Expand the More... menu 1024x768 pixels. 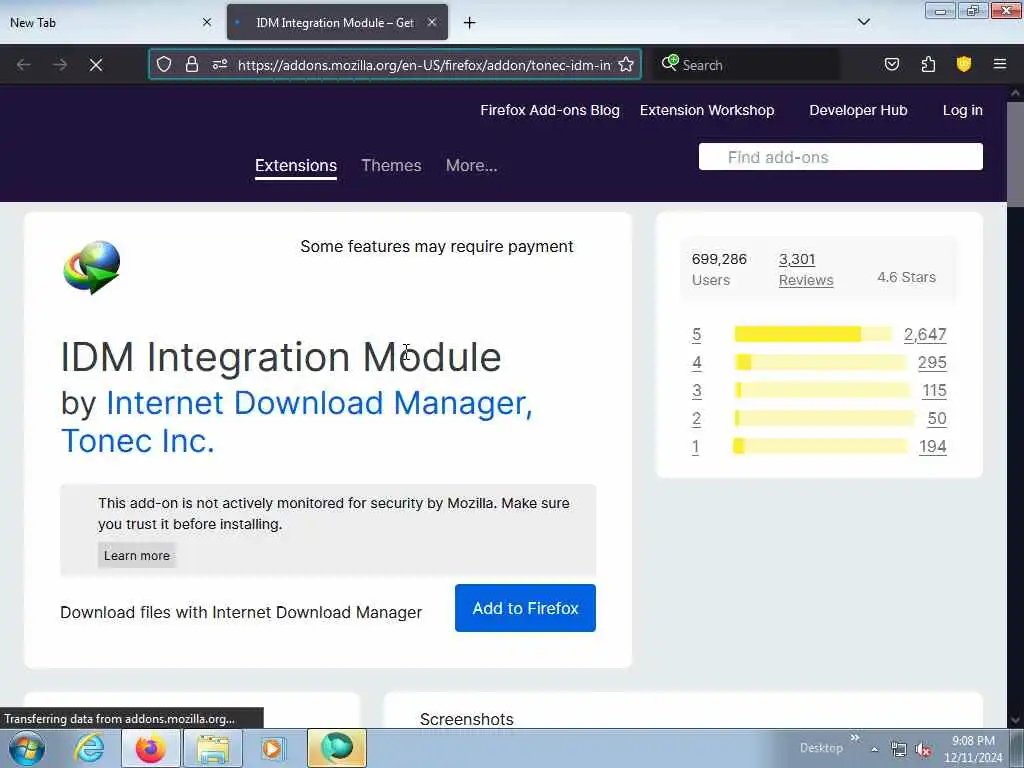tap(472, 166)
